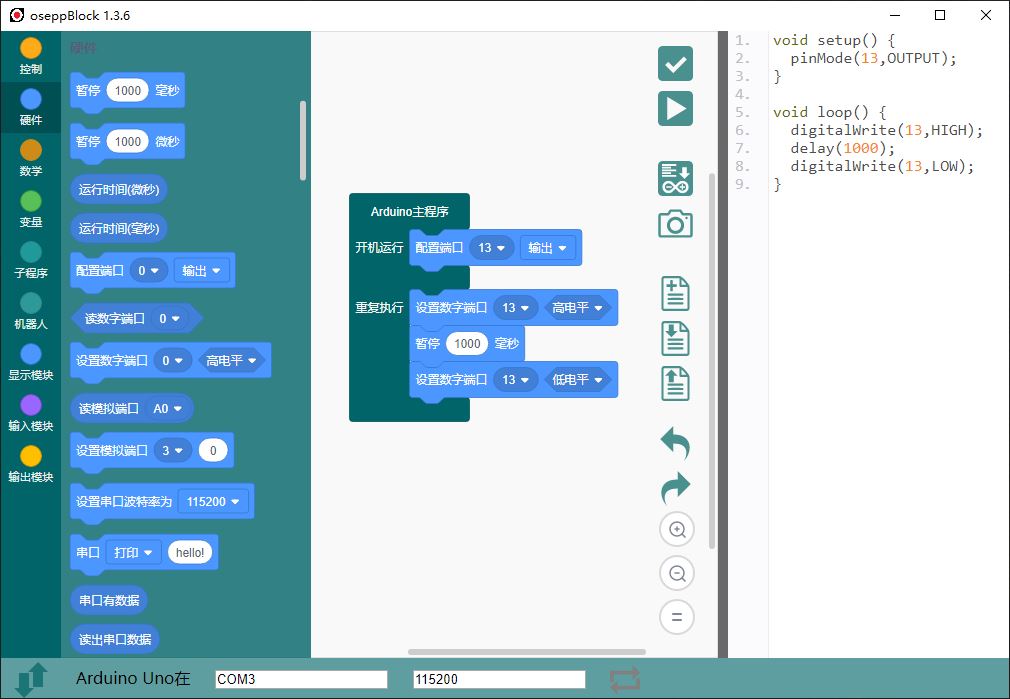Take a workspace screenshot with camera icon
Screen dimensions: 1010x699
click(675, 224)
